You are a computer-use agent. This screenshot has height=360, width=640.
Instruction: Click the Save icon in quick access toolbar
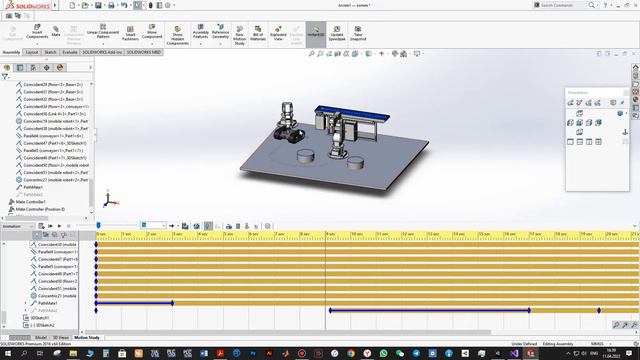[x=98, y=5]
